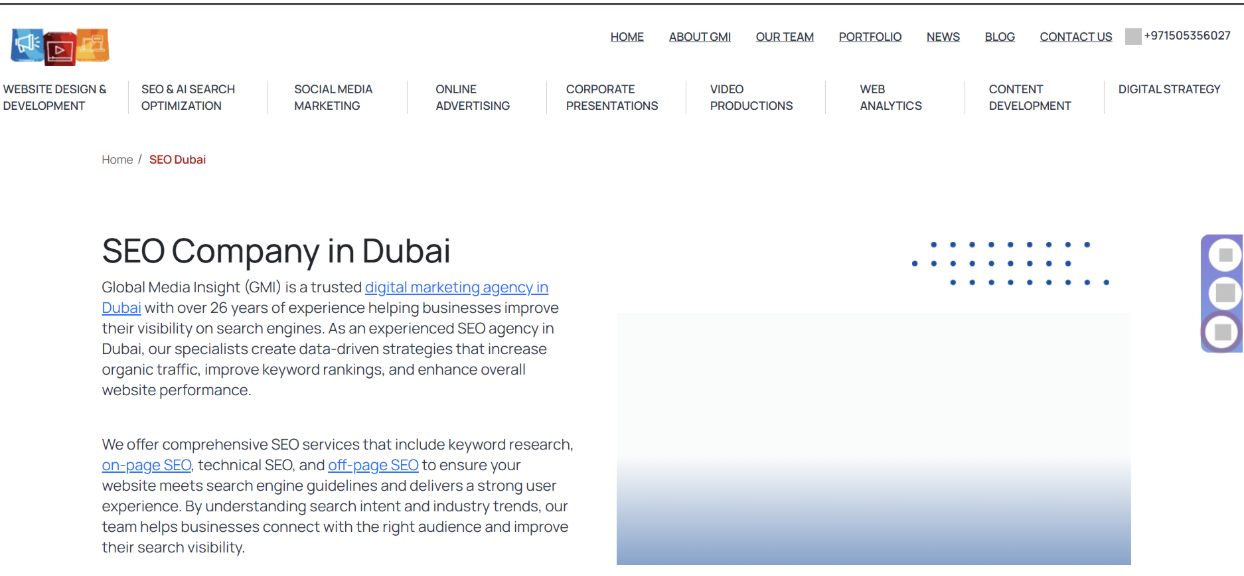Open Website Design & Development services

coord(55,97)
